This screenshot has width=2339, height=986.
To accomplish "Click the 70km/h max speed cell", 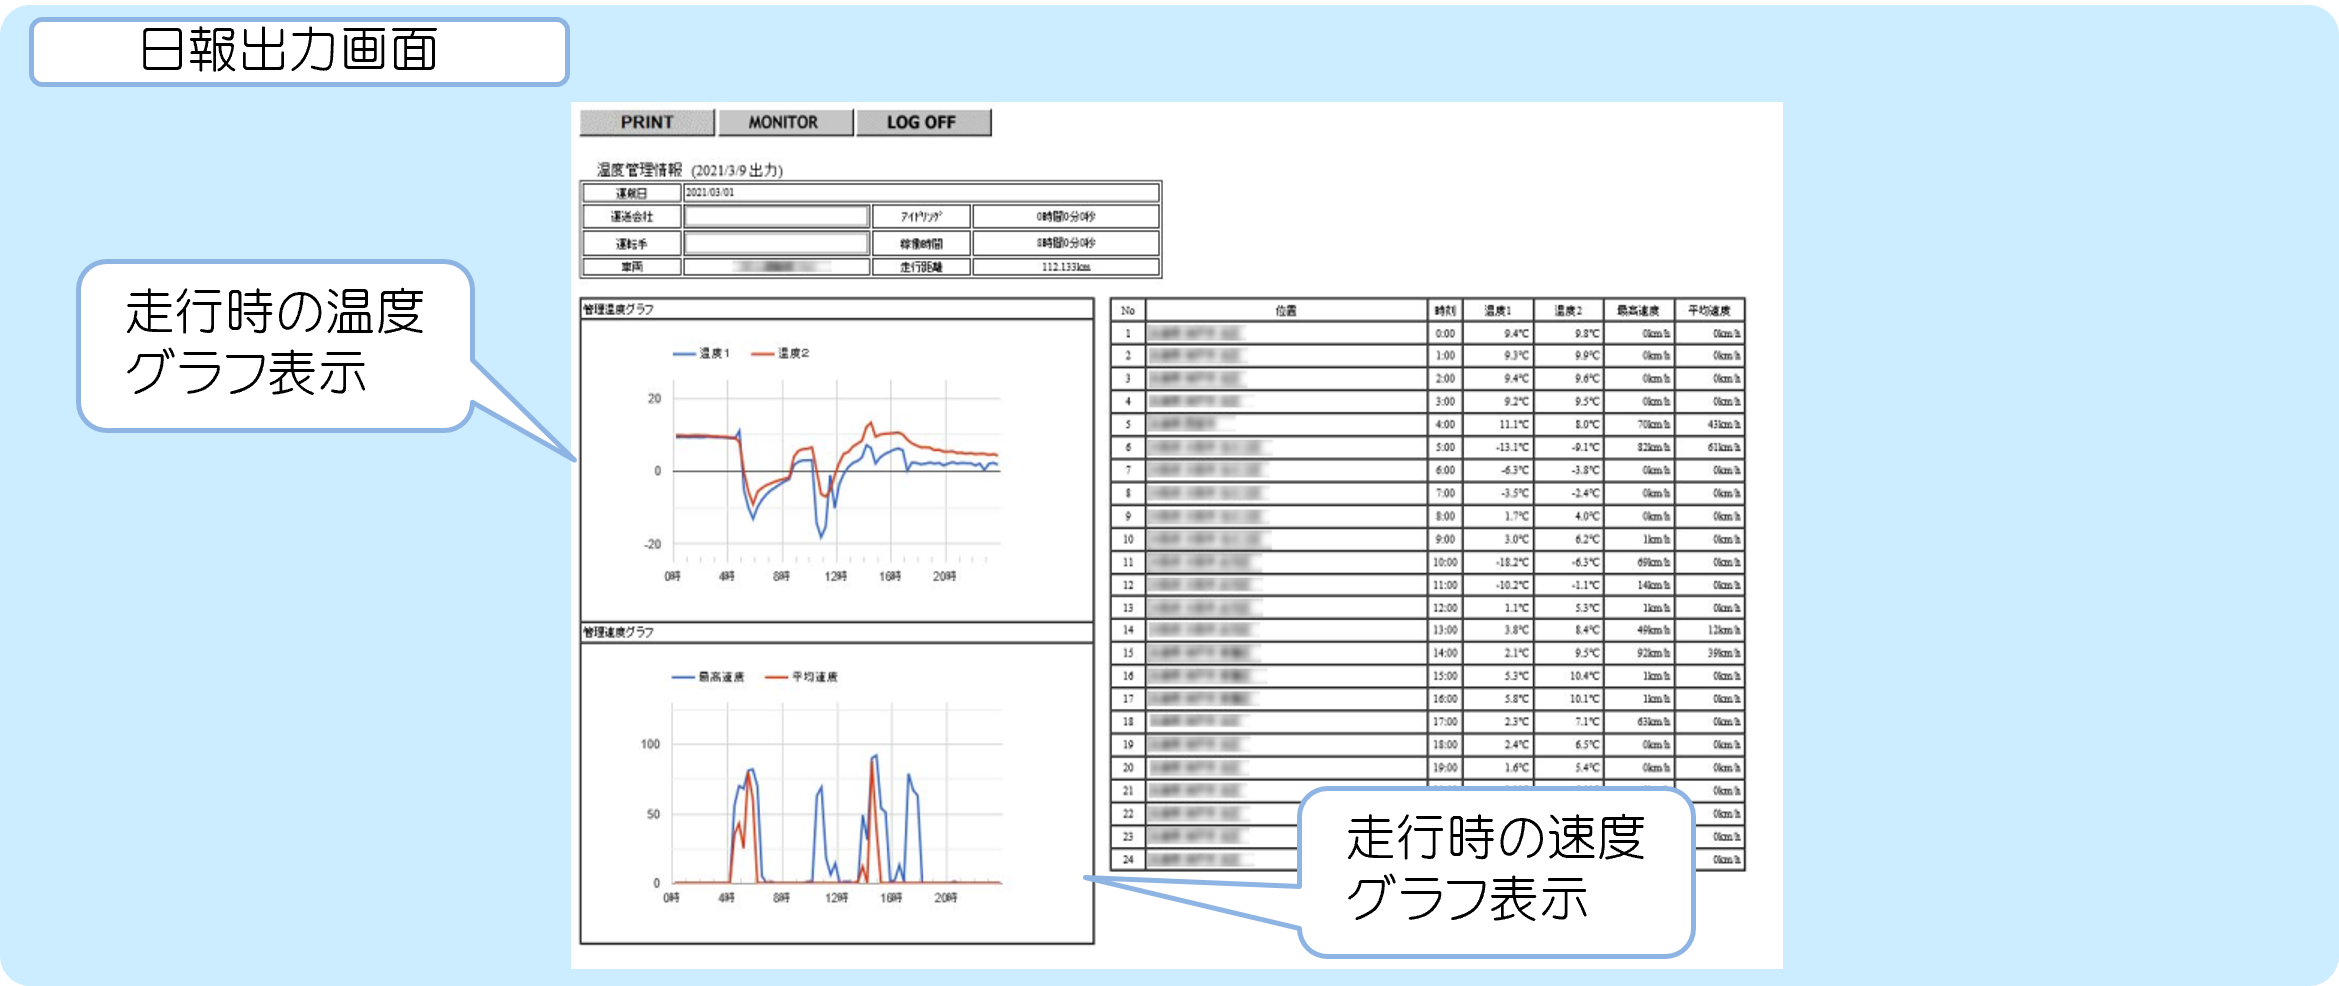I will 1638,424.
